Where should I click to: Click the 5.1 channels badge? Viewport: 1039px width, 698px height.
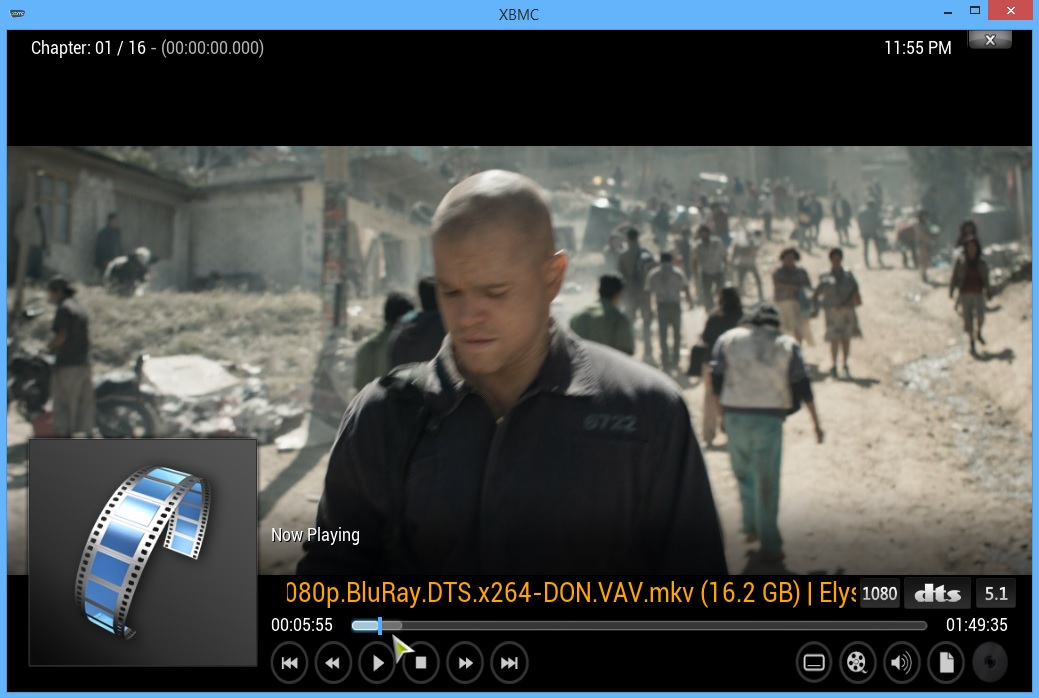[x=996, y=593]
